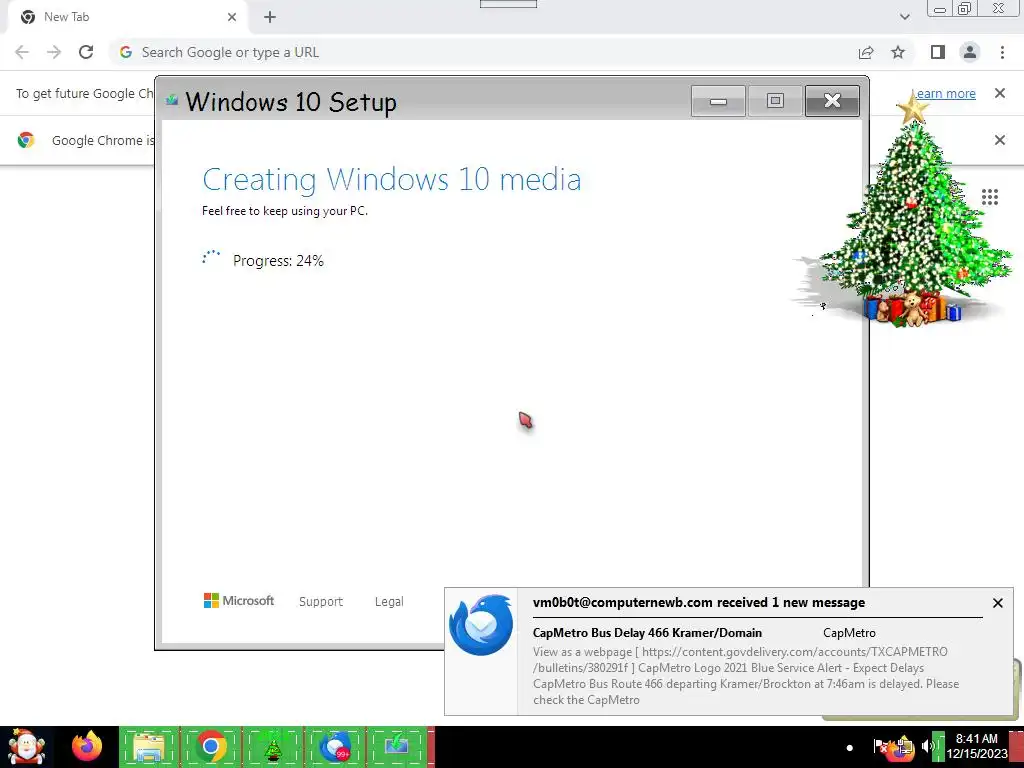Click the Creating Windows 10 media heading
Screen dimensions: 1024x768
click(x=392, y=180)
